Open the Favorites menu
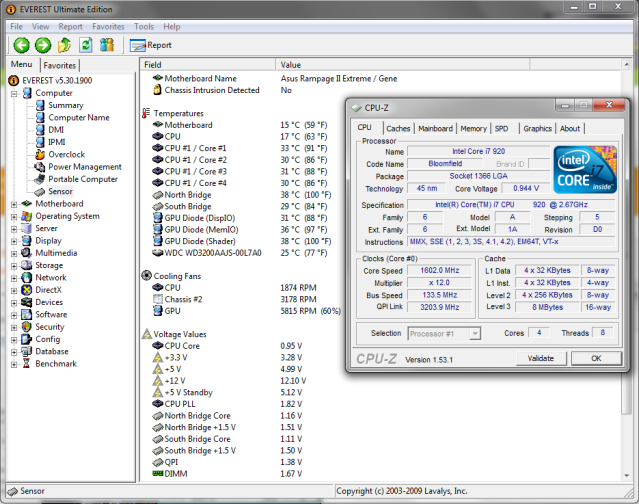The image size is (639, 504). point(108,26)
